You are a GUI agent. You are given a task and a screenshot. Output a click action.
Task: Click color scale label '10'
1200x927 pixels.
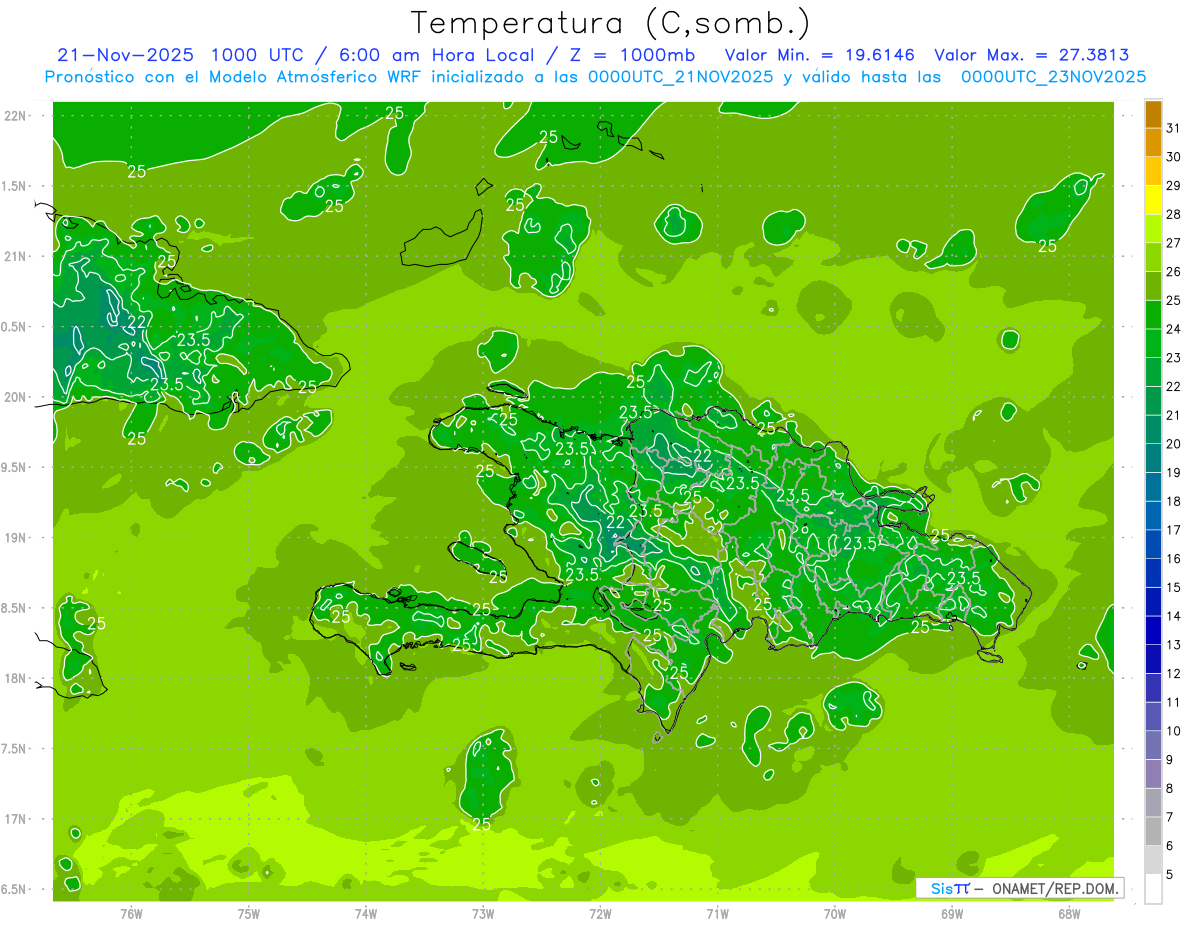(1174, 731)
